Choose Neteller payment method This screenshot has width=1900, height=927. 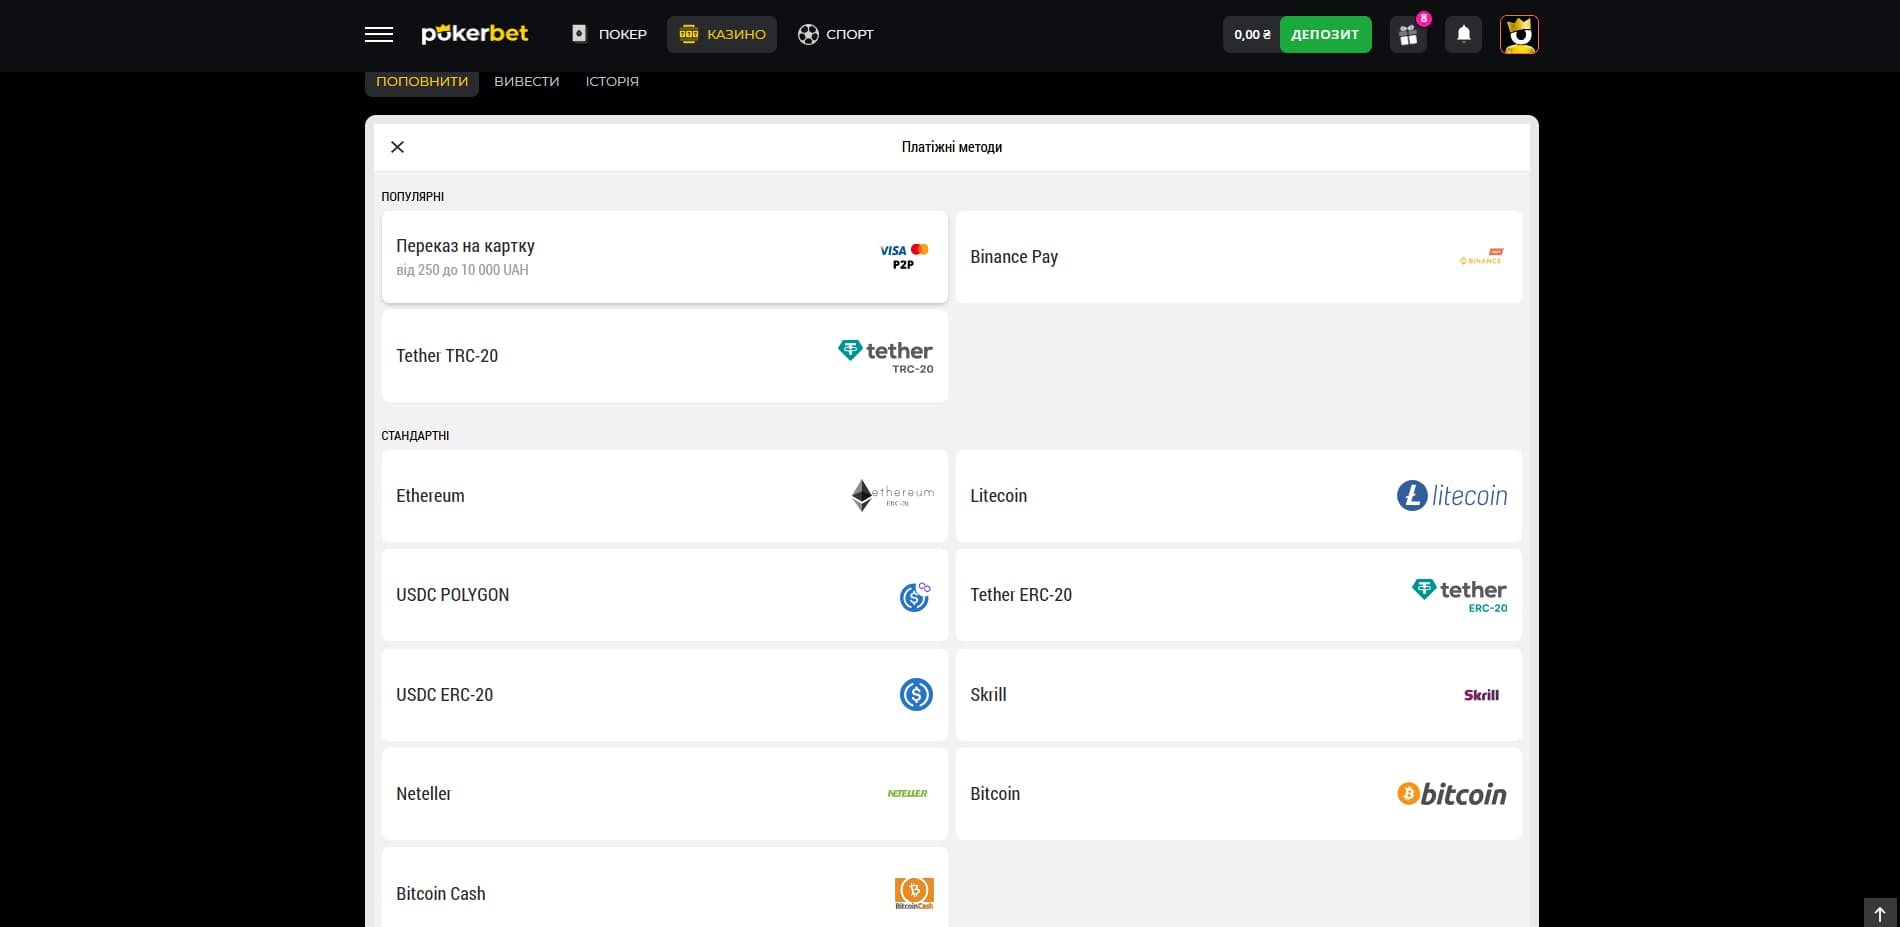[x=665, y=794]
